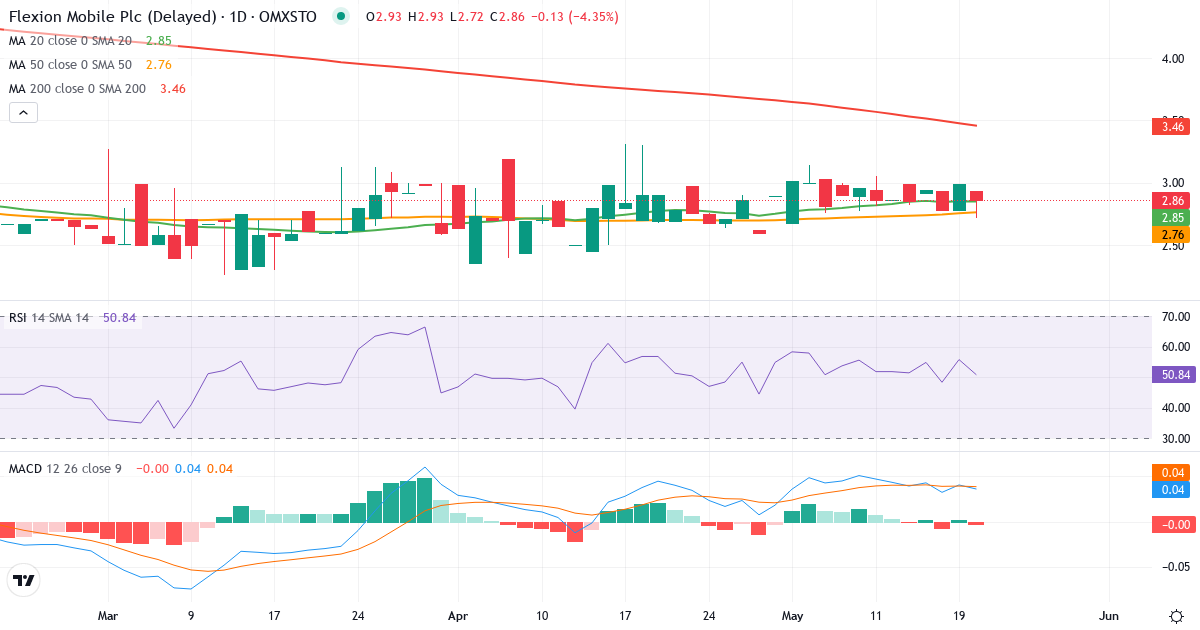Click the Jun date label on time axis
Viewport: 1200px width, 630px height.
[x=1109, y=616]
